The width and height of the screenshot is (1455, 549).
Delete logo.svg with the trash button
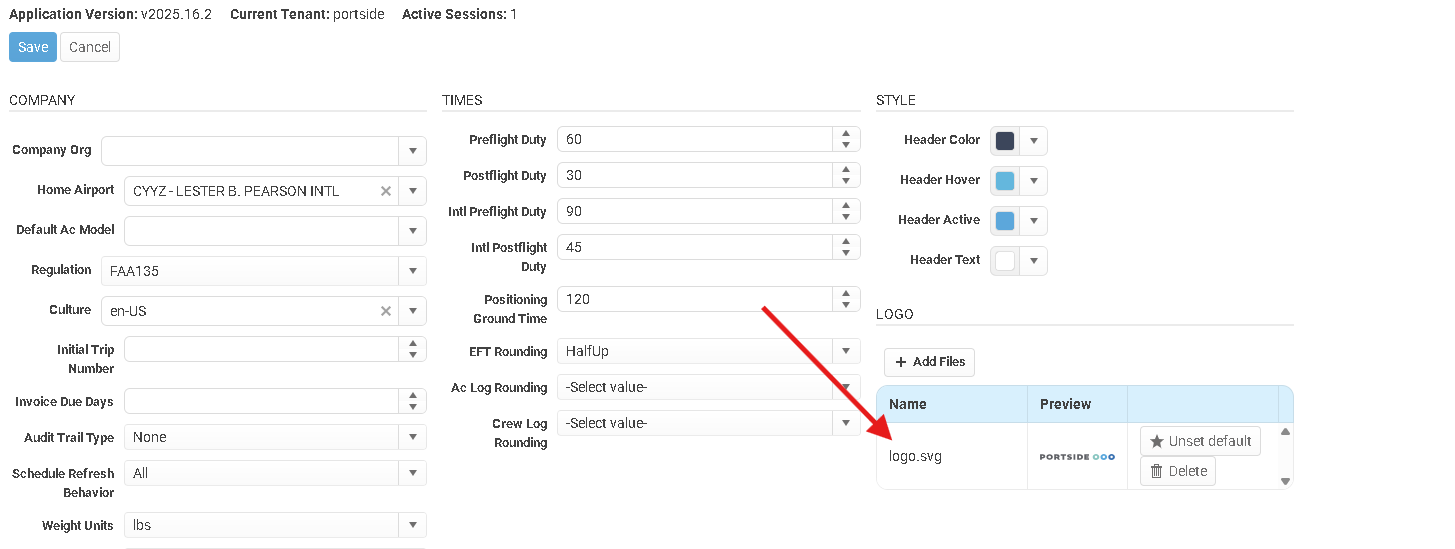coord(1177,471)
